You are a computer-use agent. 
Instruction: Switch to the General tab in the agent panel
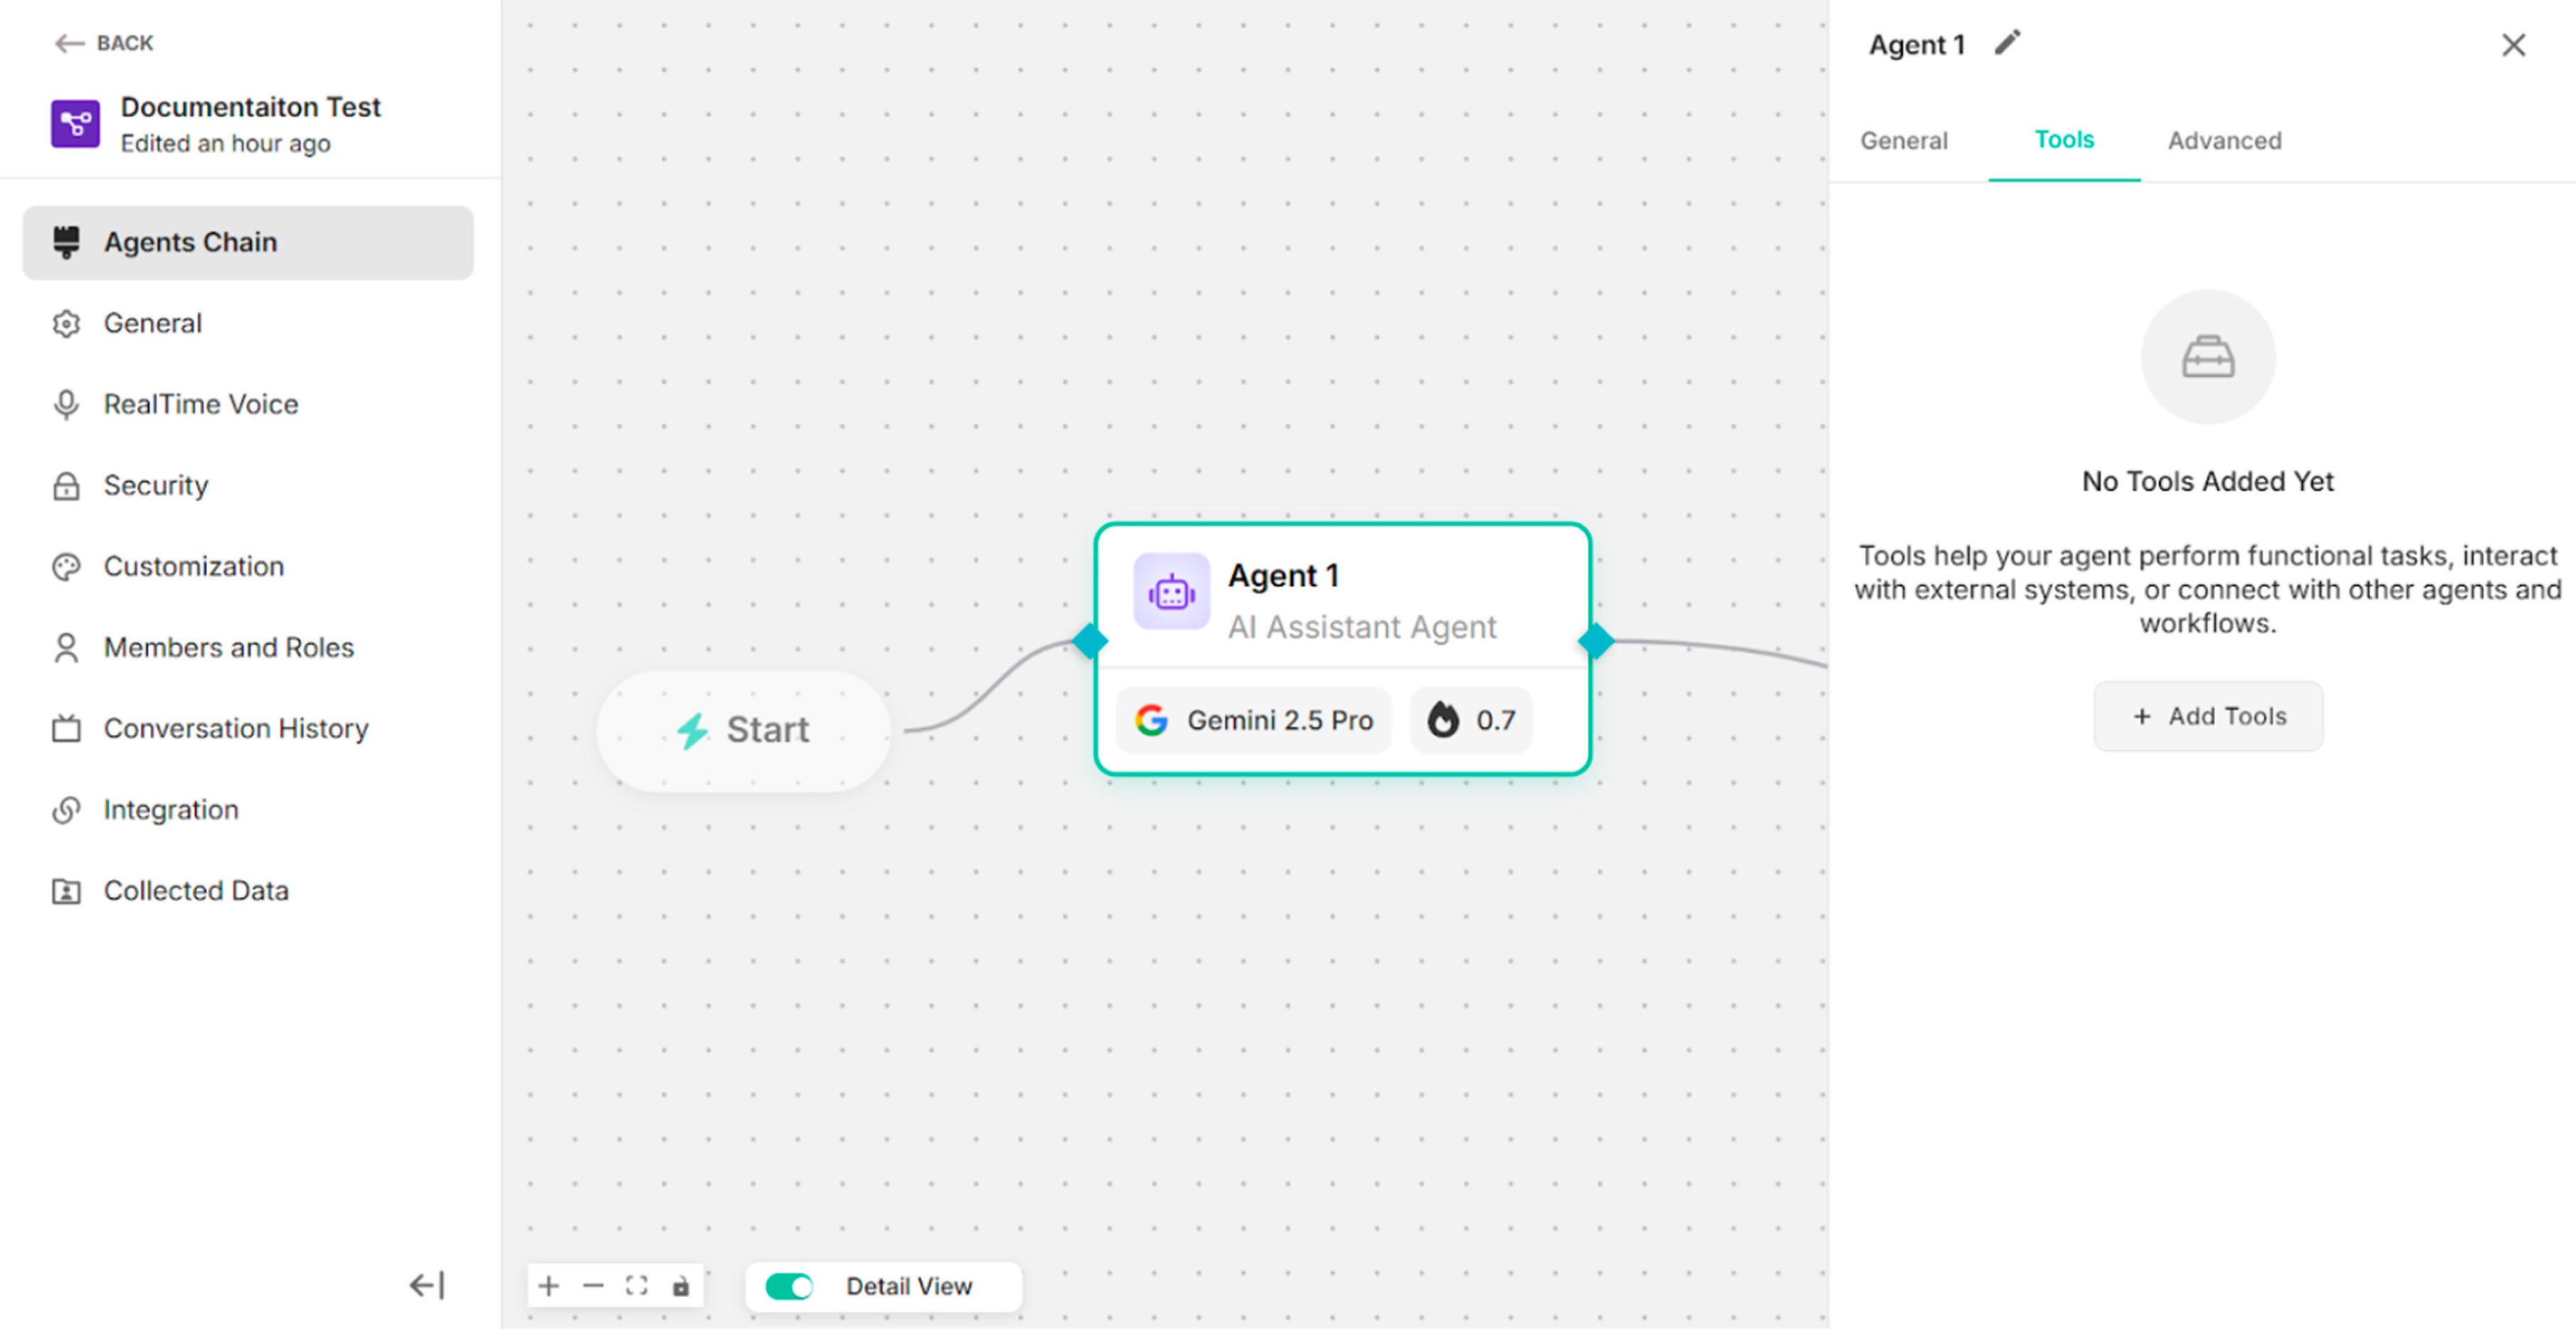(1903, 141)
